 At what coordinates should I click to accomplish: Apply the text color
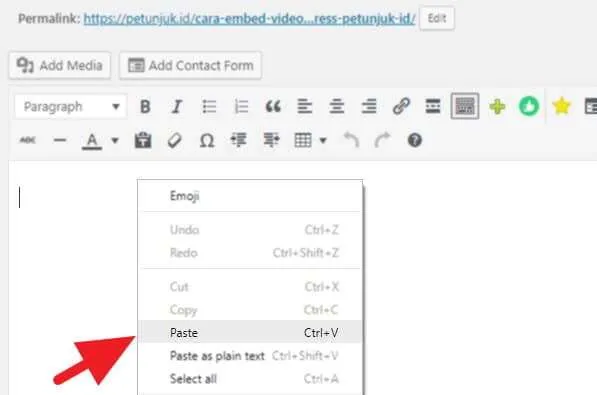92,141
